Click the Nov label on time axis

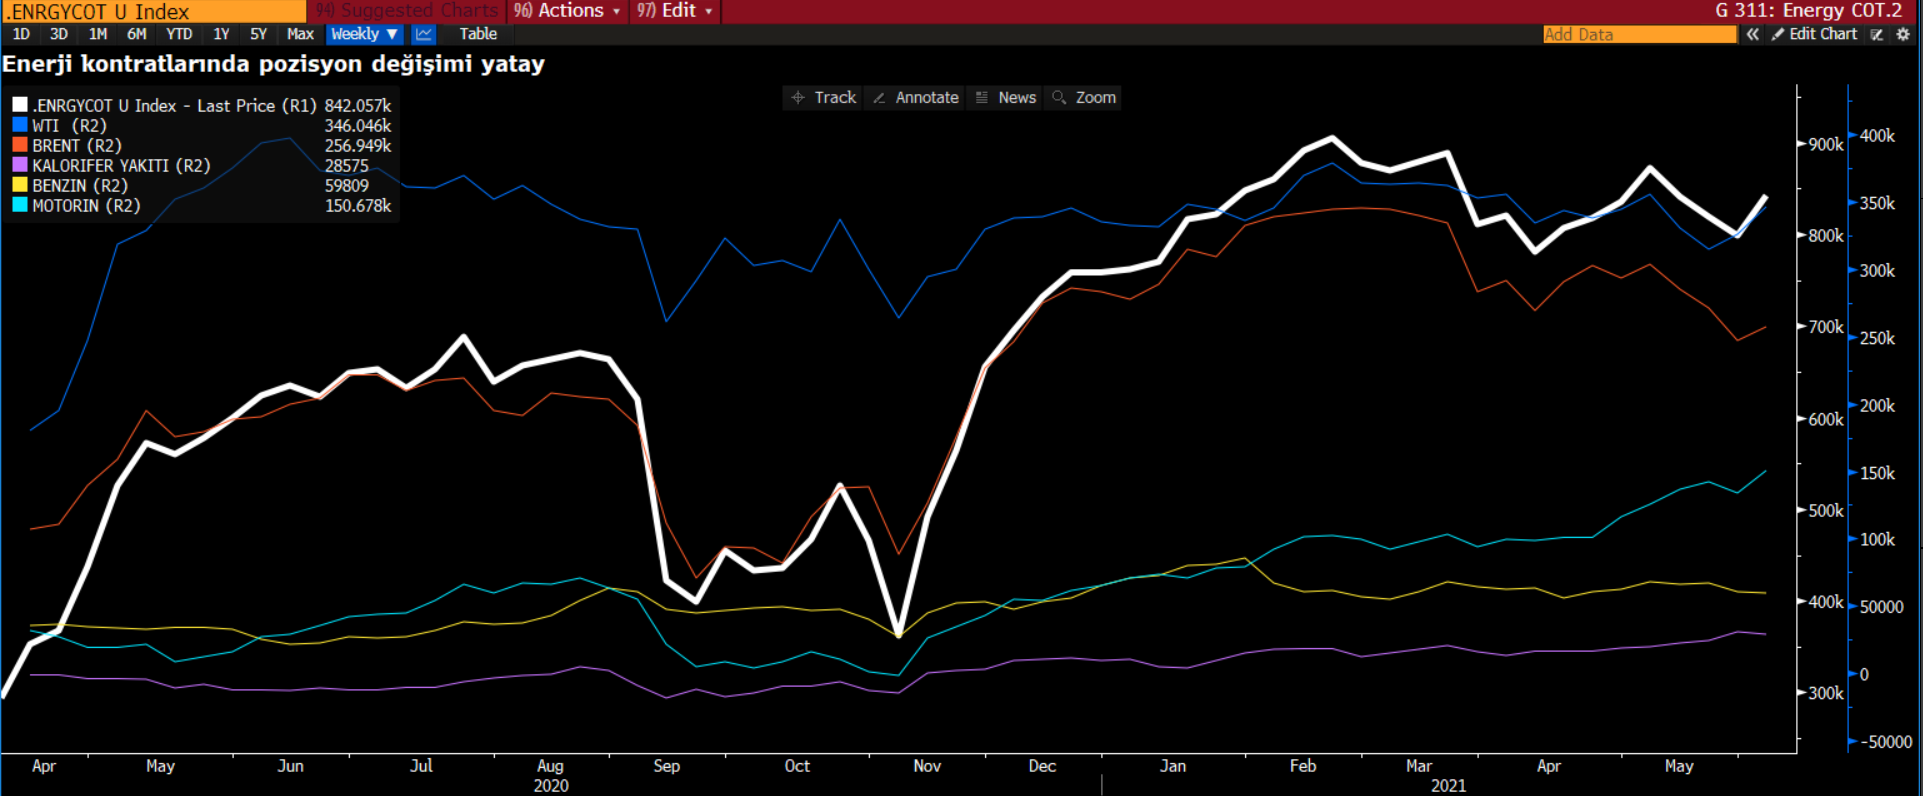coord(927,766)
